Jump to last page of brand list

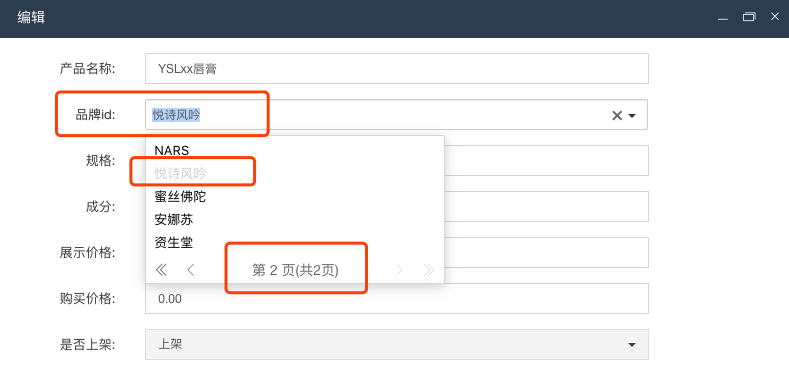tap(429, 270)
